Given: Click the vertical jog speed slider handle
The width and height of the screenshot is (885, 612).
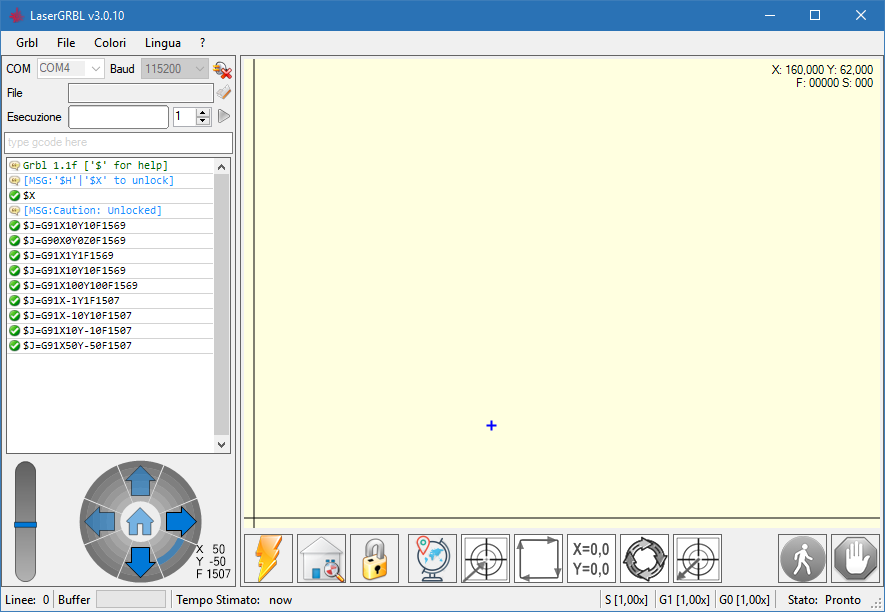Looking at the screenshot, I should (25, 525).
